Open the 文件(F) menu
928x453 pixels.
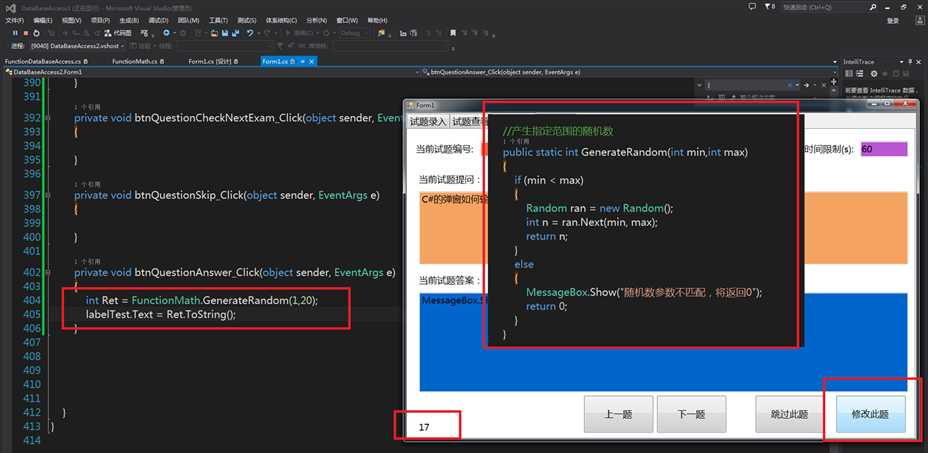click(15, 21)
